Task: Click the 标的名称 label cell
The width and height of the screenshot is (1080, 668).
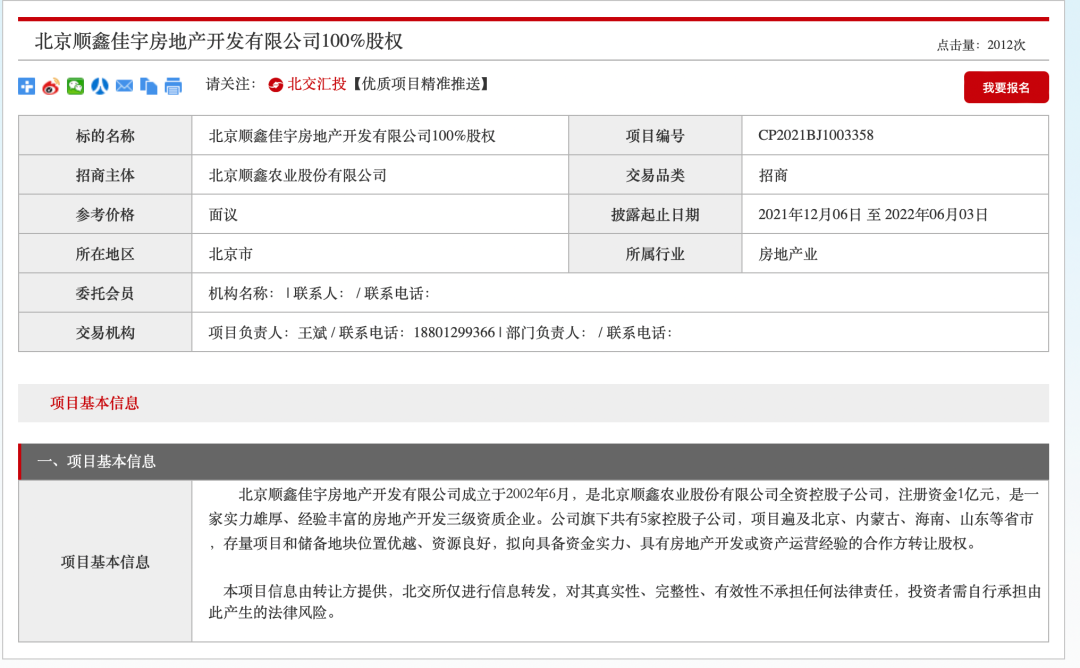Action: click(x=105, y=136)
